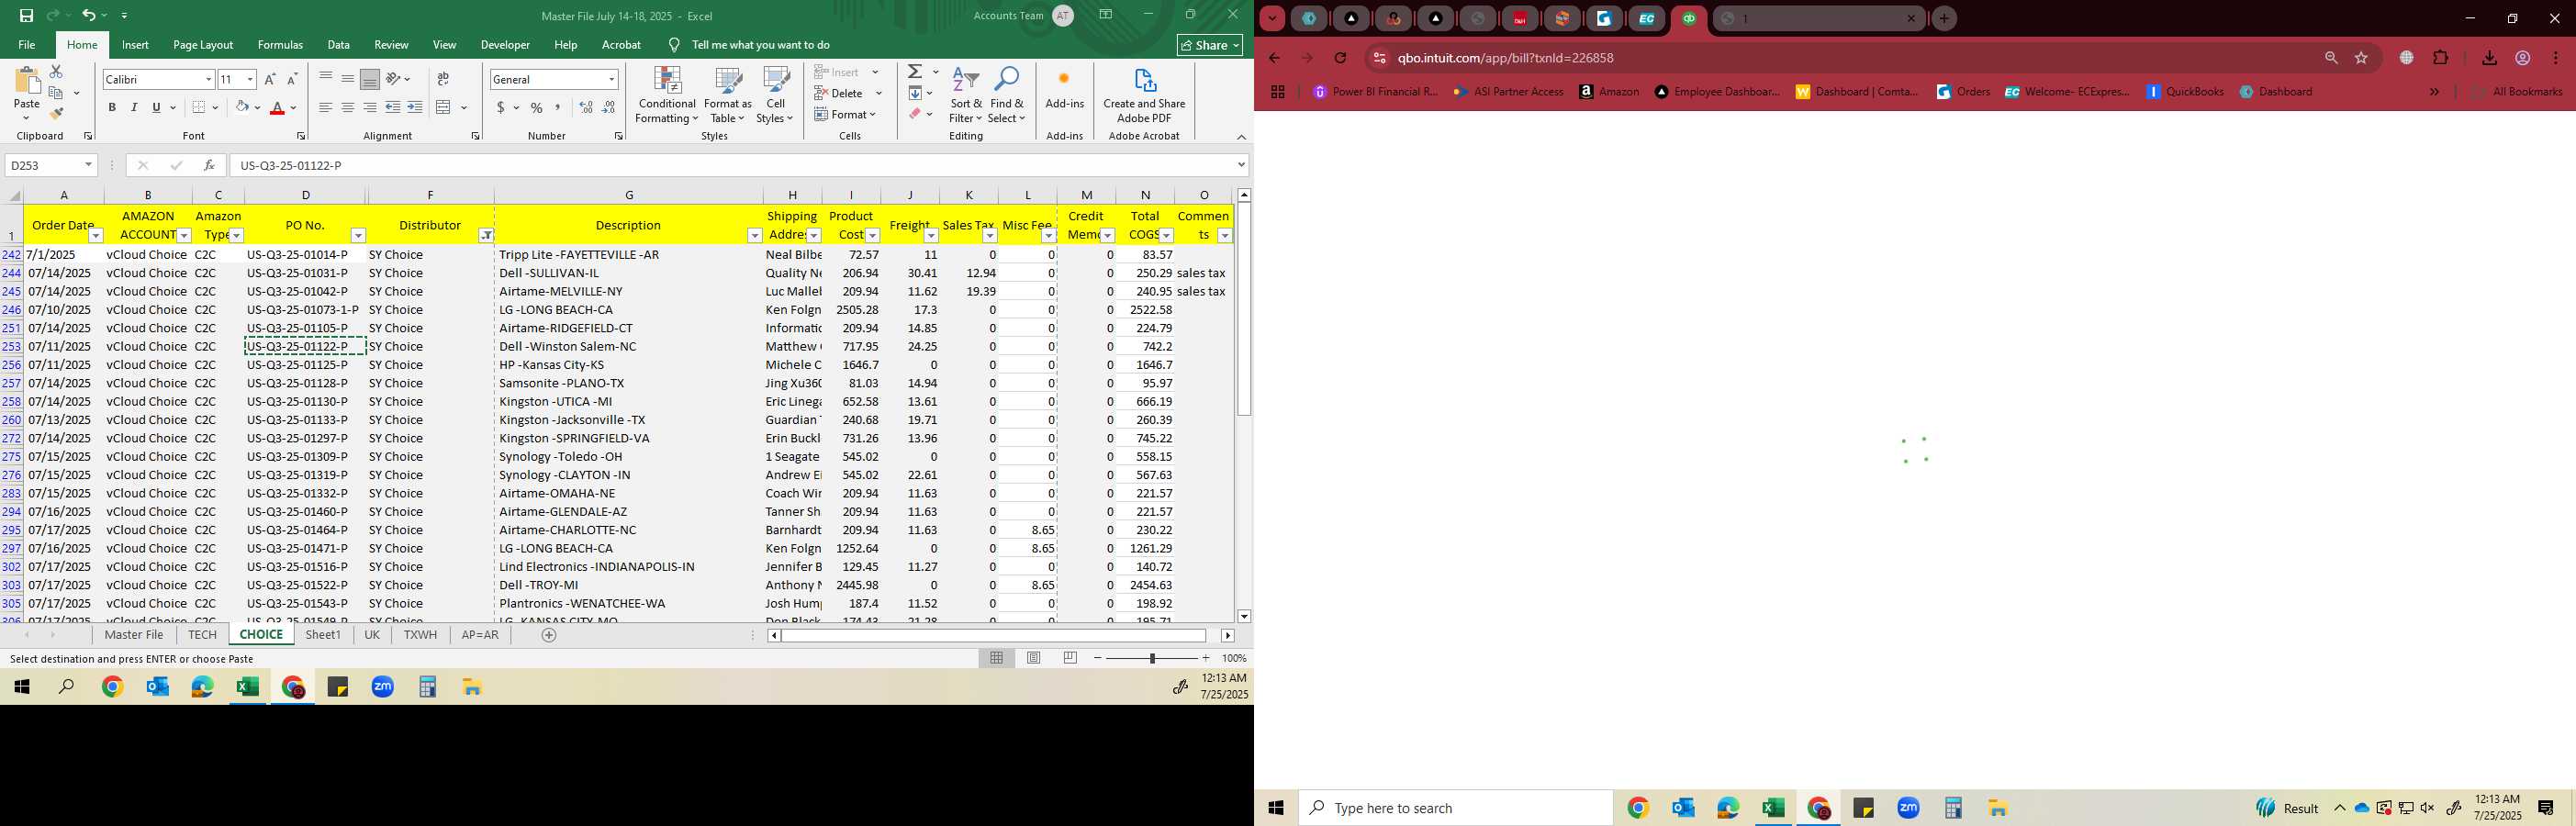Viewport: 2576px width, 826px height.
Task: Click the Chrome address bar URL
Action: [1505, 58]
